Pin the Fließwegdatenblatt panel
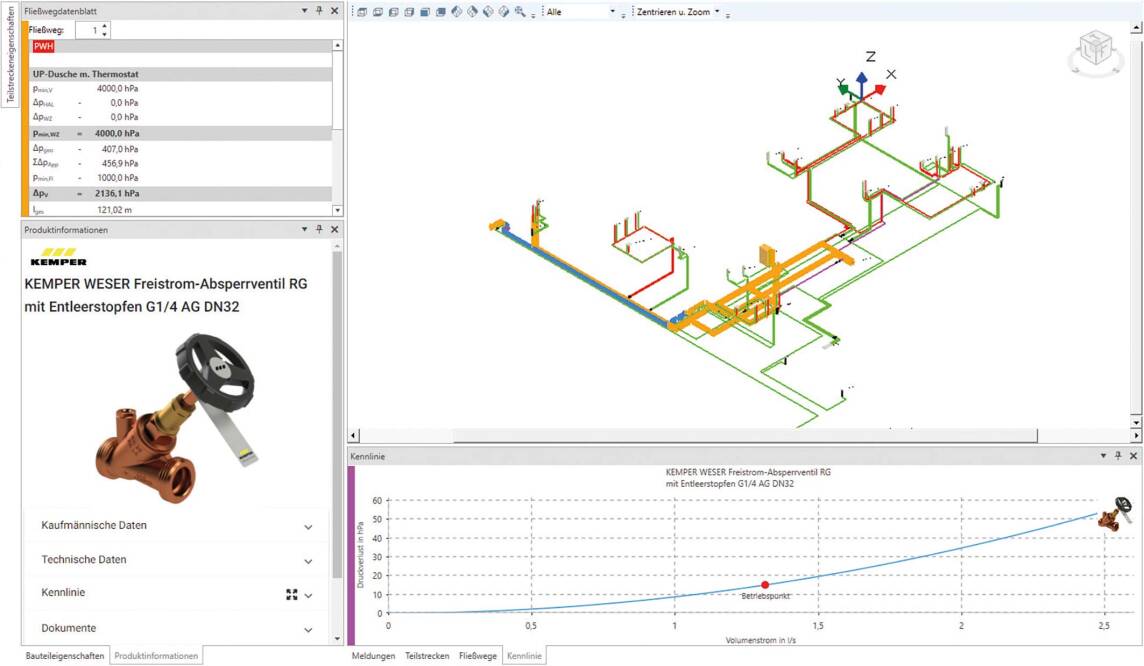1144x666 pixels. coord(319,11)
